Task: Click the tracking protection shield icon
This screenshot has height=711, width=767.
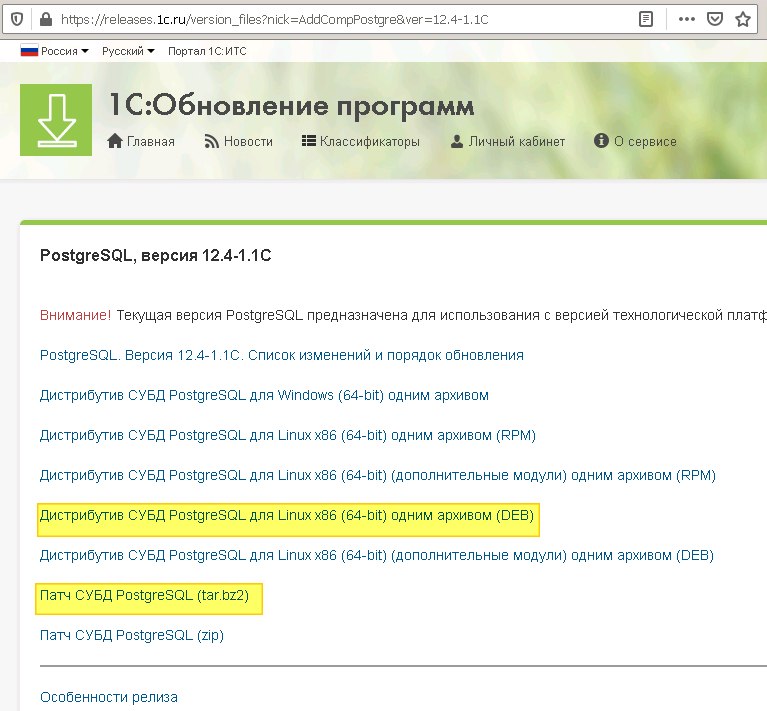Action: (17, 20)
